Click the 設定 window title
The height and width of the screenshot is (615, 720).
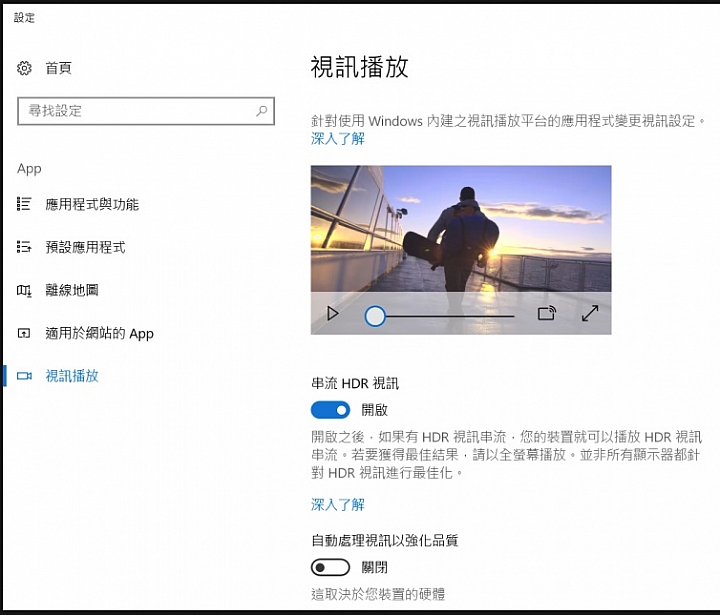(x=24, y=18)
